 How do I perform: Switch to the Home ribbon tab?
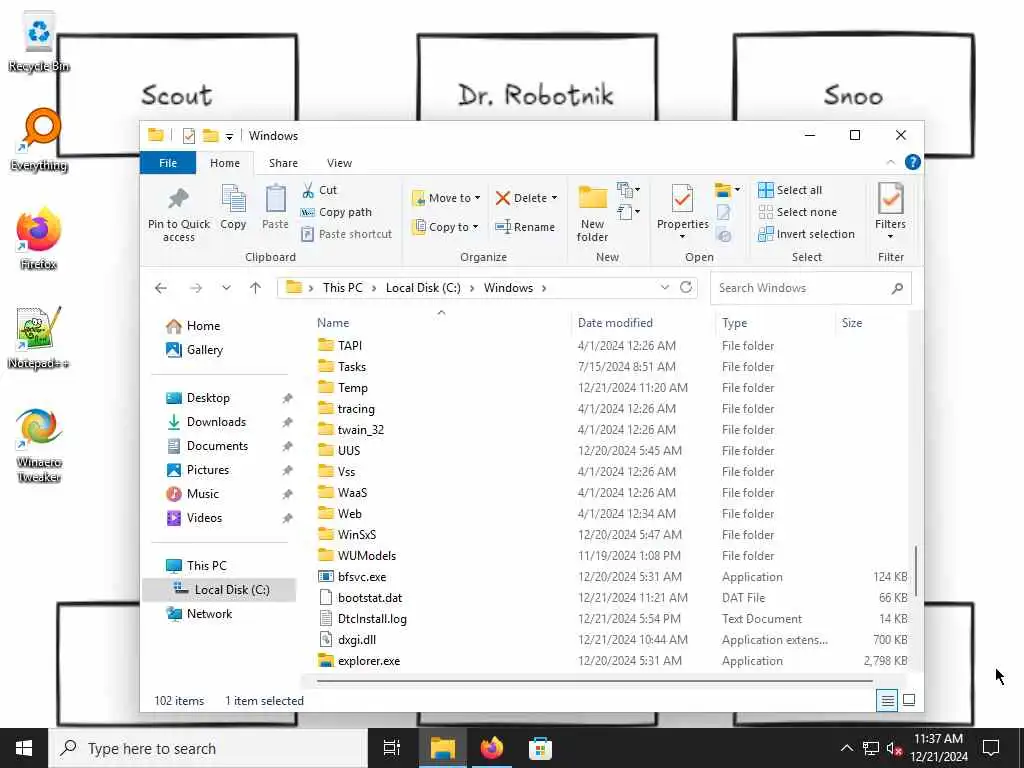coord(225,163)
